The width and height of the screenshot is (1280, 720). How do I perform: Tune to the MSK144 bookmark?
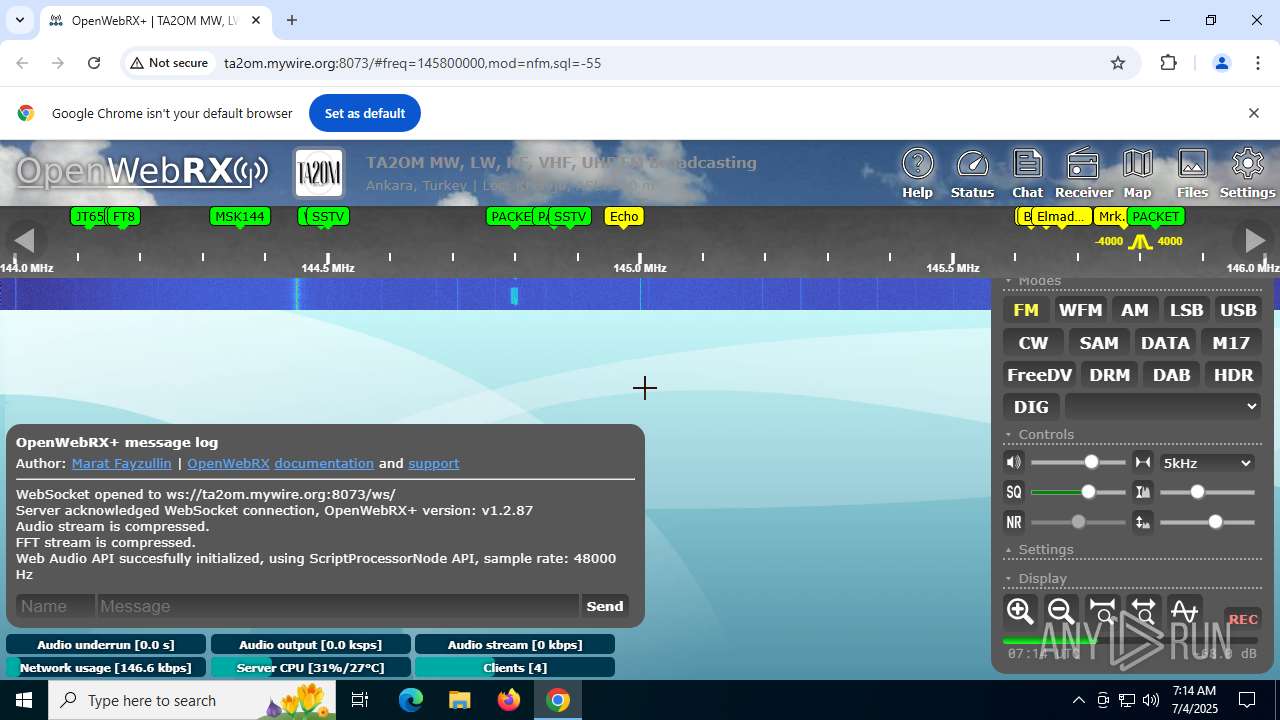click(240, 216)
